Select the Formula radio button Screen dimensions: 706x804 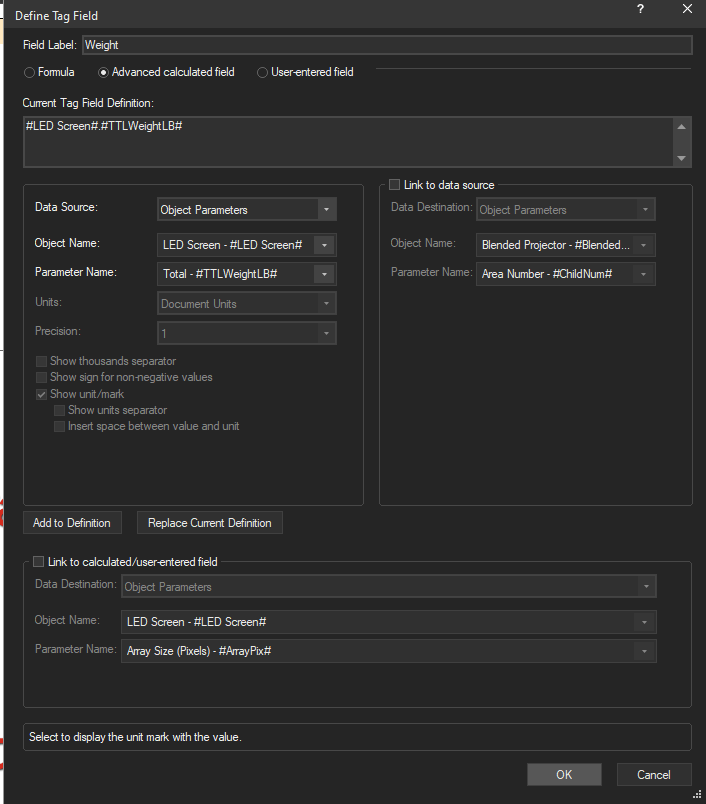click(30, 72)
